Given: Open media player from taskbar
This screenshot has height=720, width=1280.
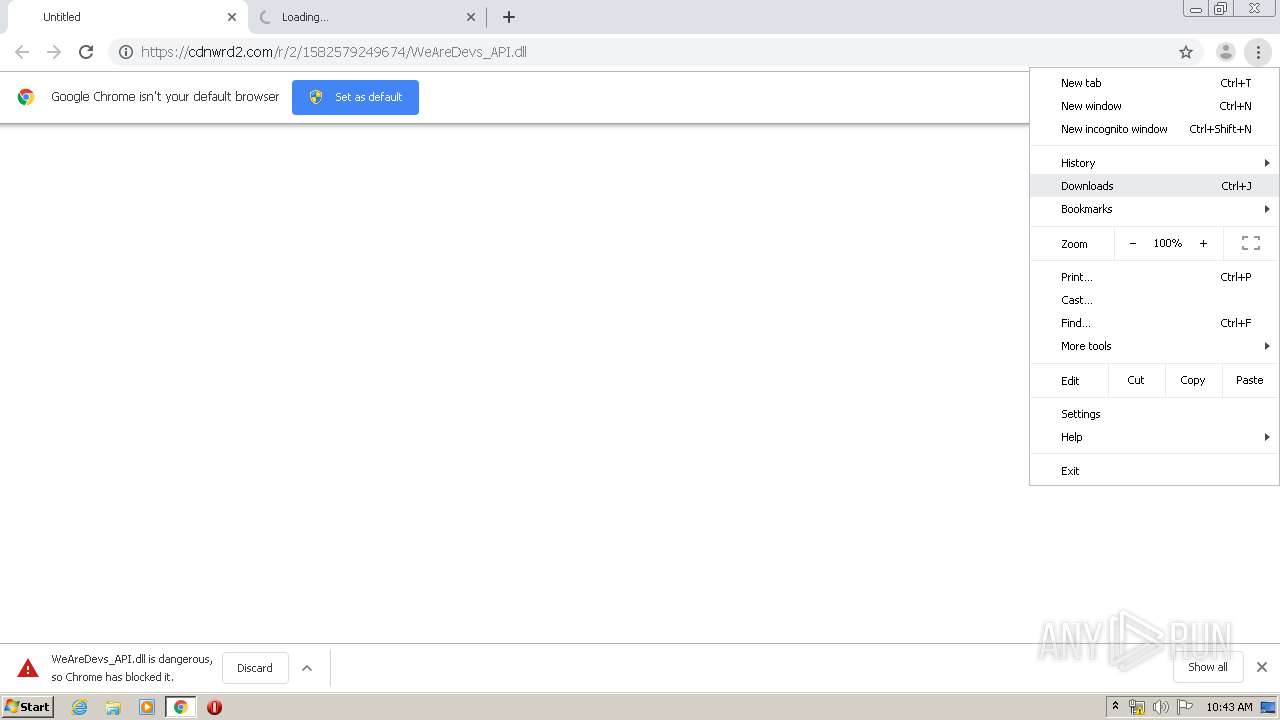Looking at the screenshot, I should (147, 707).
